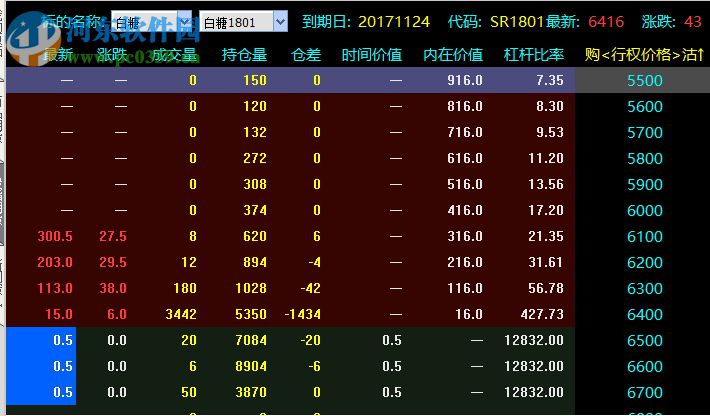710x416 pixels.
Task: Select strike price 6600
Action: tap(645, 366)
